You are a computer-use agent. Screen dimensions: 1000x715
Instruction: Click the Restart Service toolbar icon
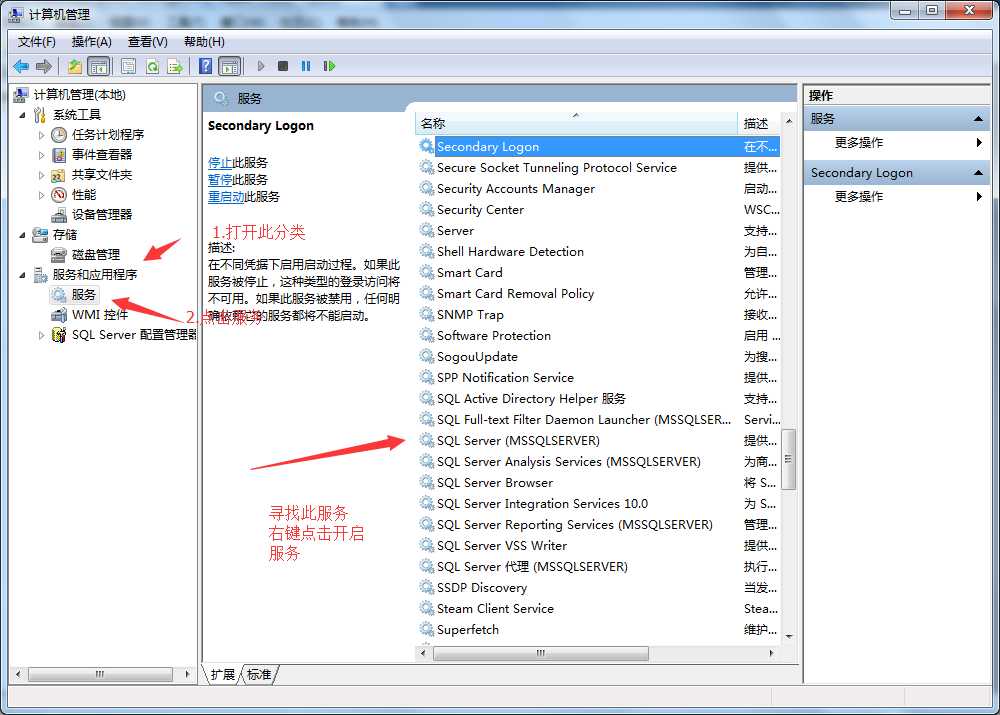pos(329,66)
